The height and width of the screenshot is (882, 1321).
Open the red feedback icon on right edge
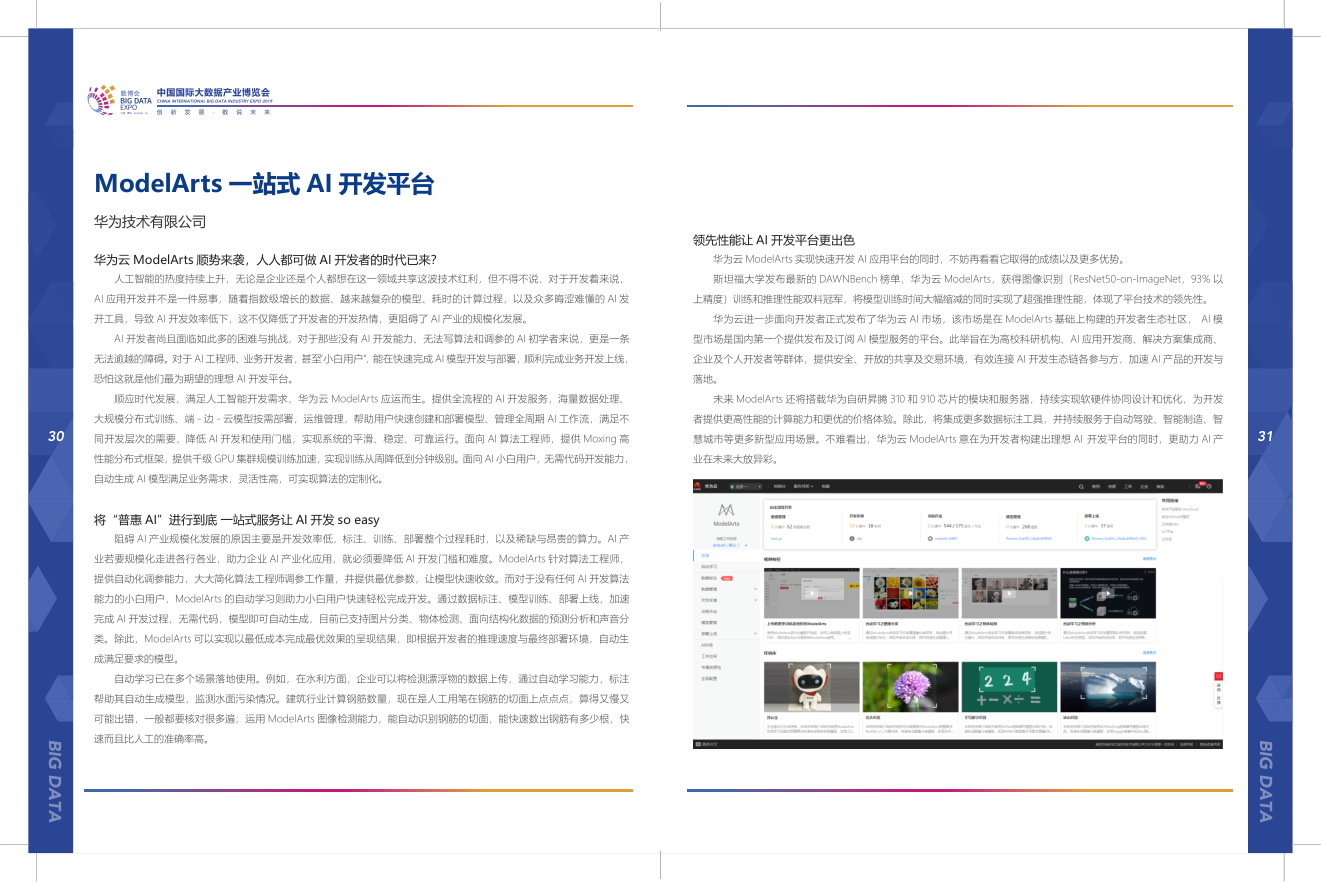[1218, 675]
